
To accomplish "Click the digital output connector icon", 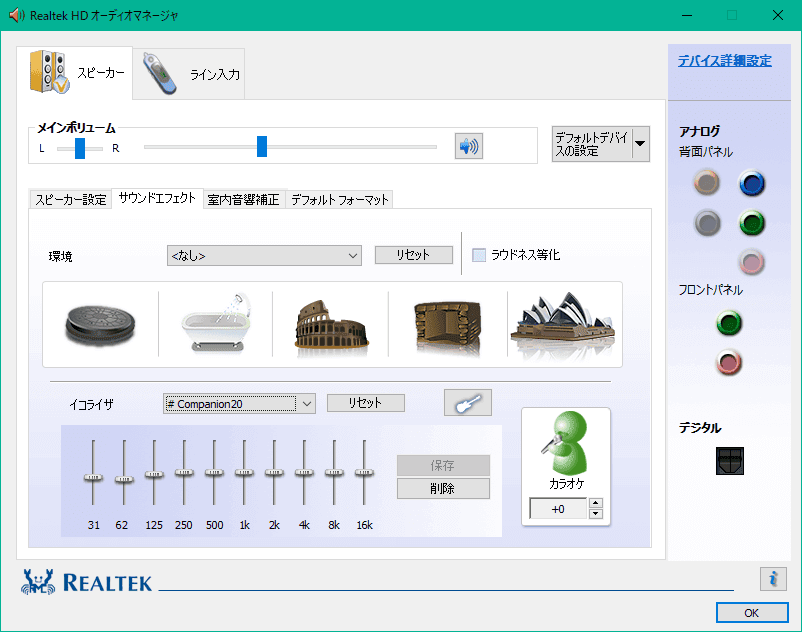I will click(x=731, y=460).
